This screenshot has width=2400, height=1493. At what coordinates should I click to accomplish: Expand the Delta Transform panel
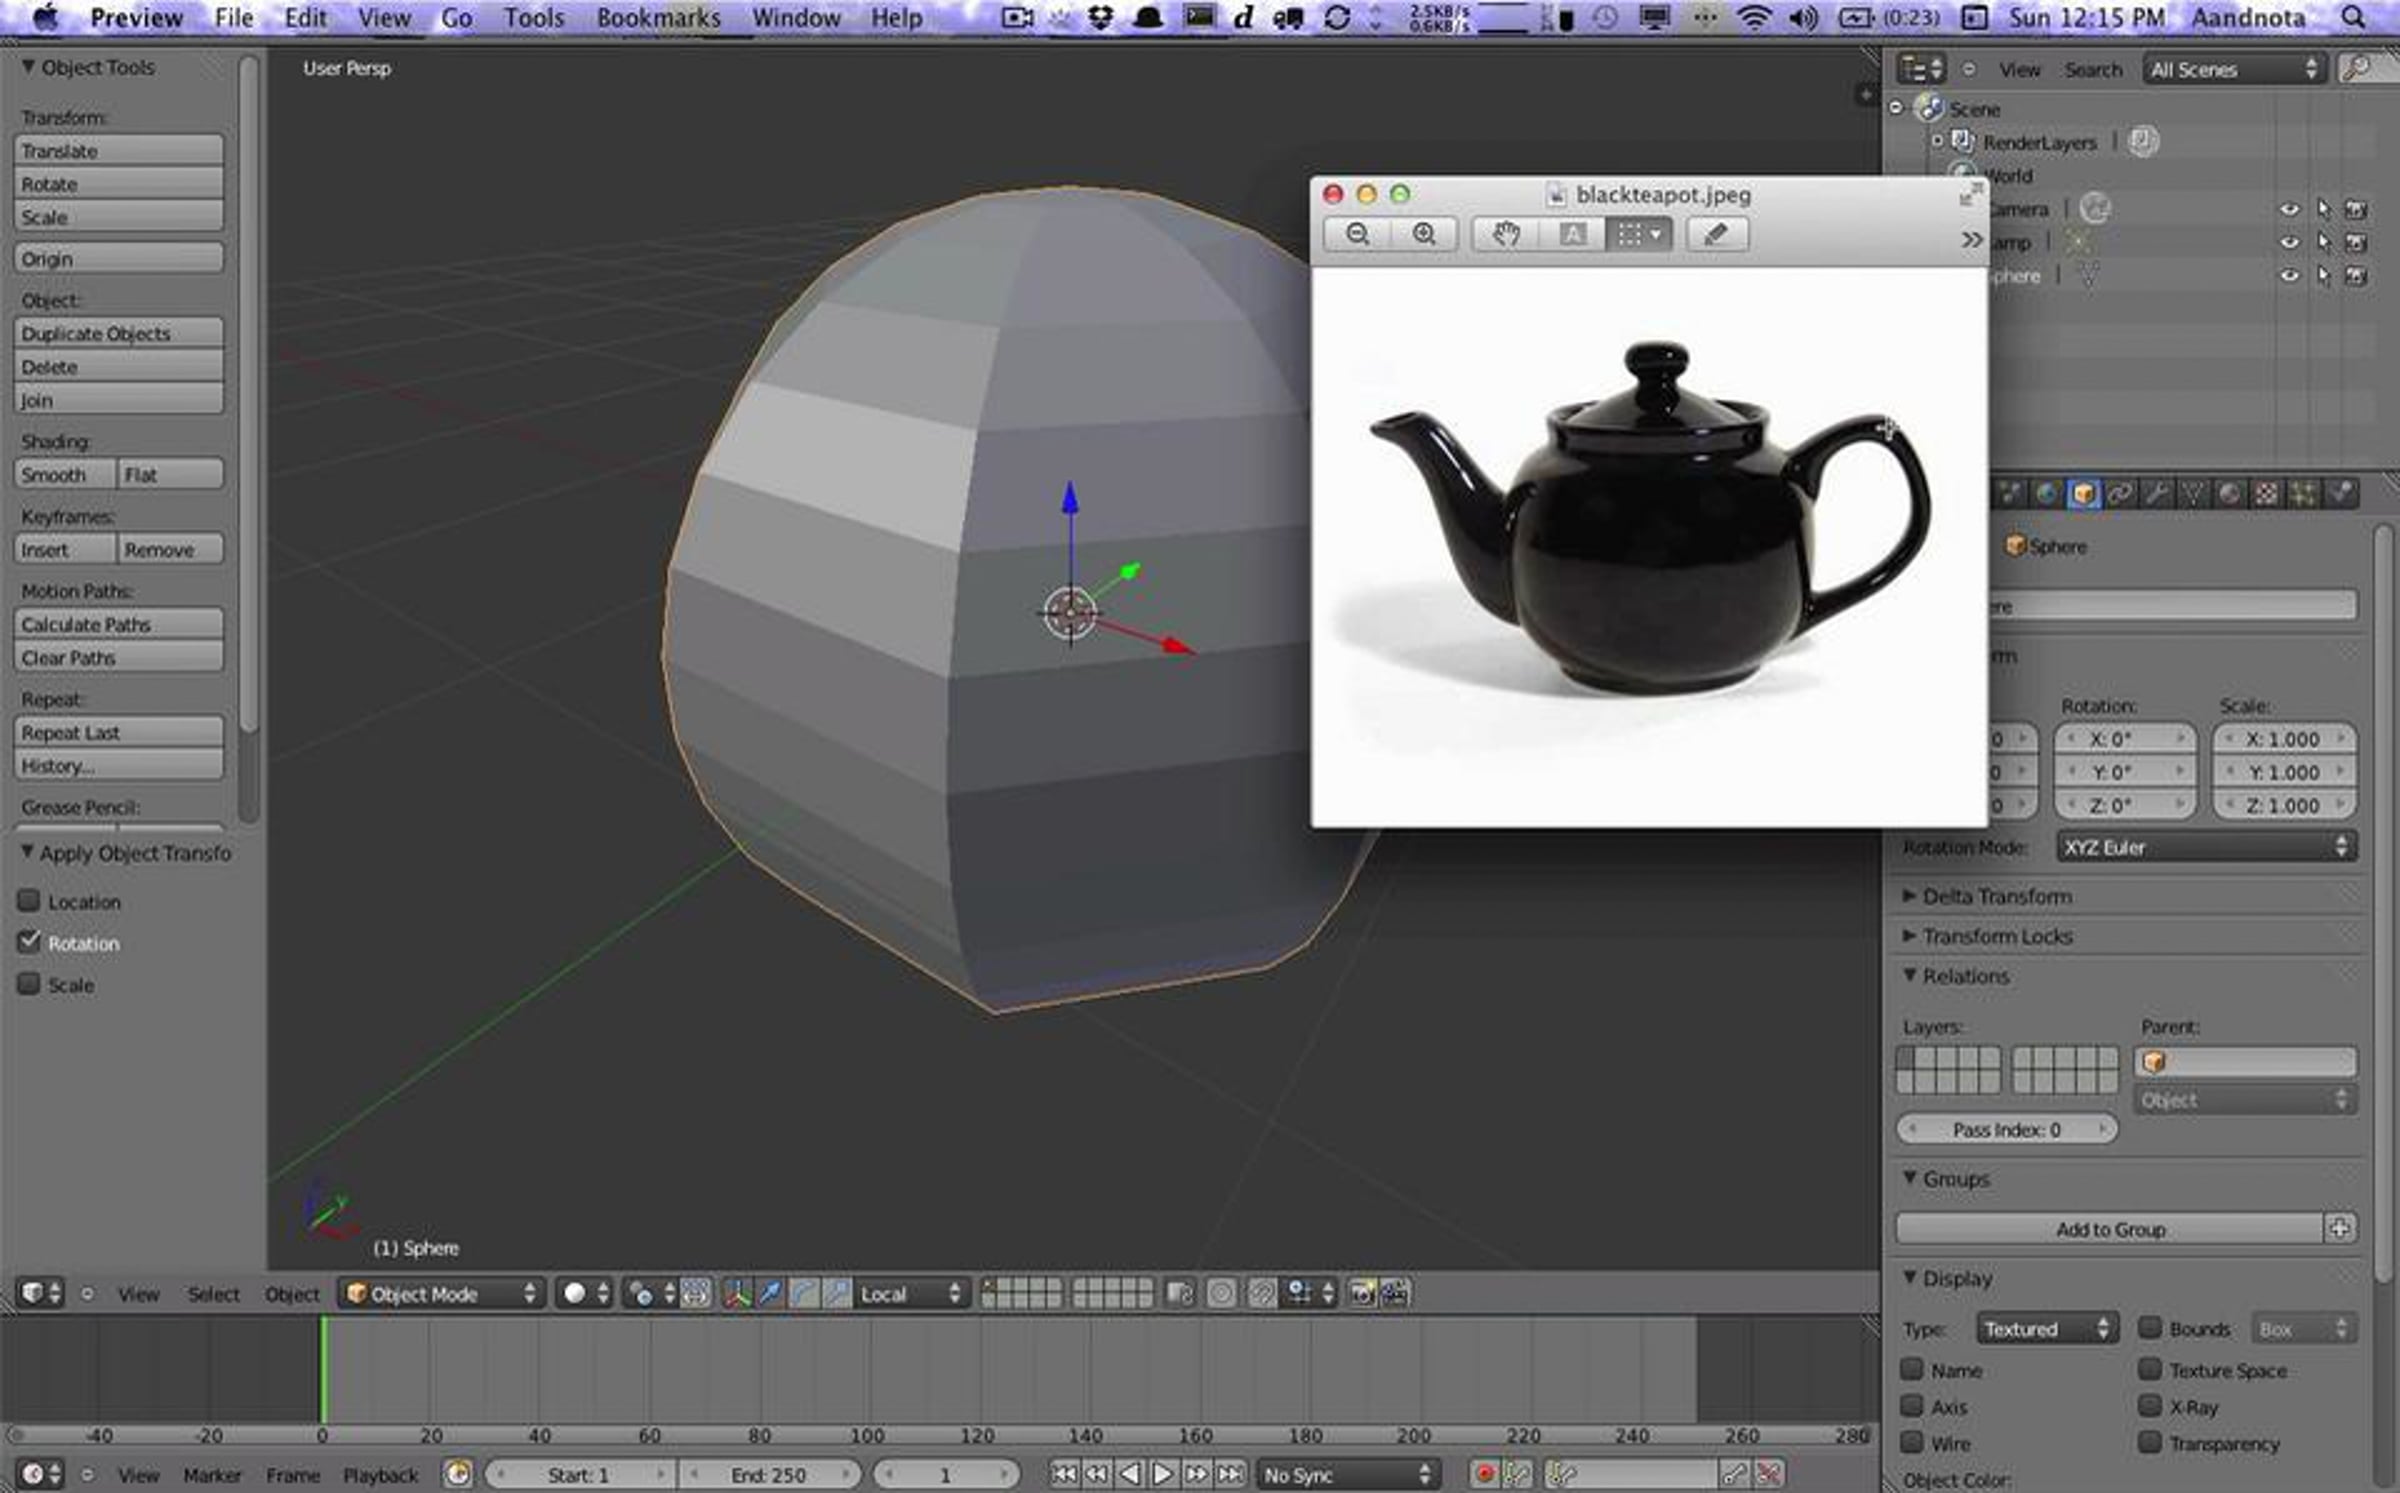click(1996, 896)
